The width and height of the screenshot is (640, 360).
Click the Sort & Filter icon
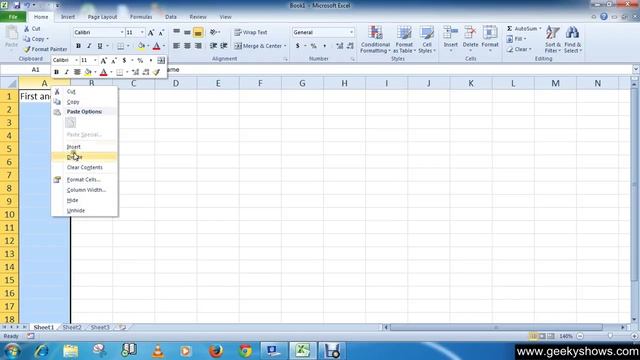[553, 33]
